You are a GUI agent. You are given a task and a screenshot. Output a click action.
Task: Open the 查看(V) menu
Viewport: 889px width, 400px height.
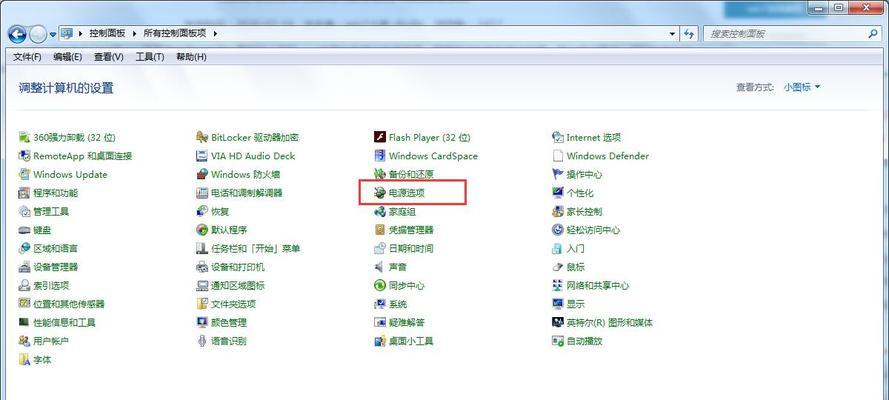(109, 57)
